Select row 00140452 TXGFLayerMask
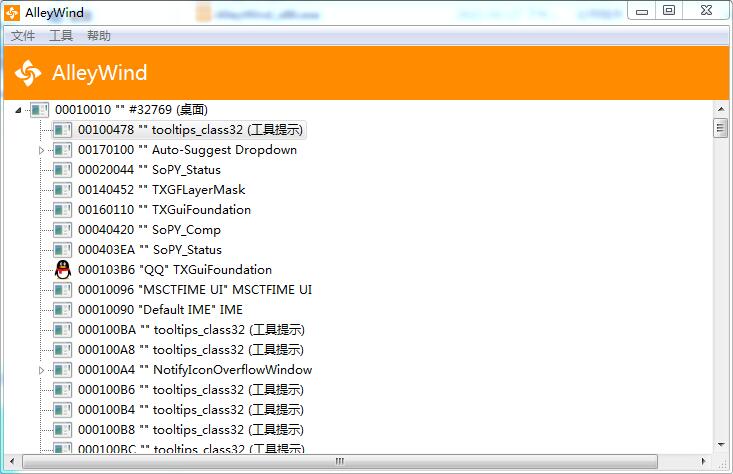The width and height of the screenshot is (733, 474). coord(161,190)
